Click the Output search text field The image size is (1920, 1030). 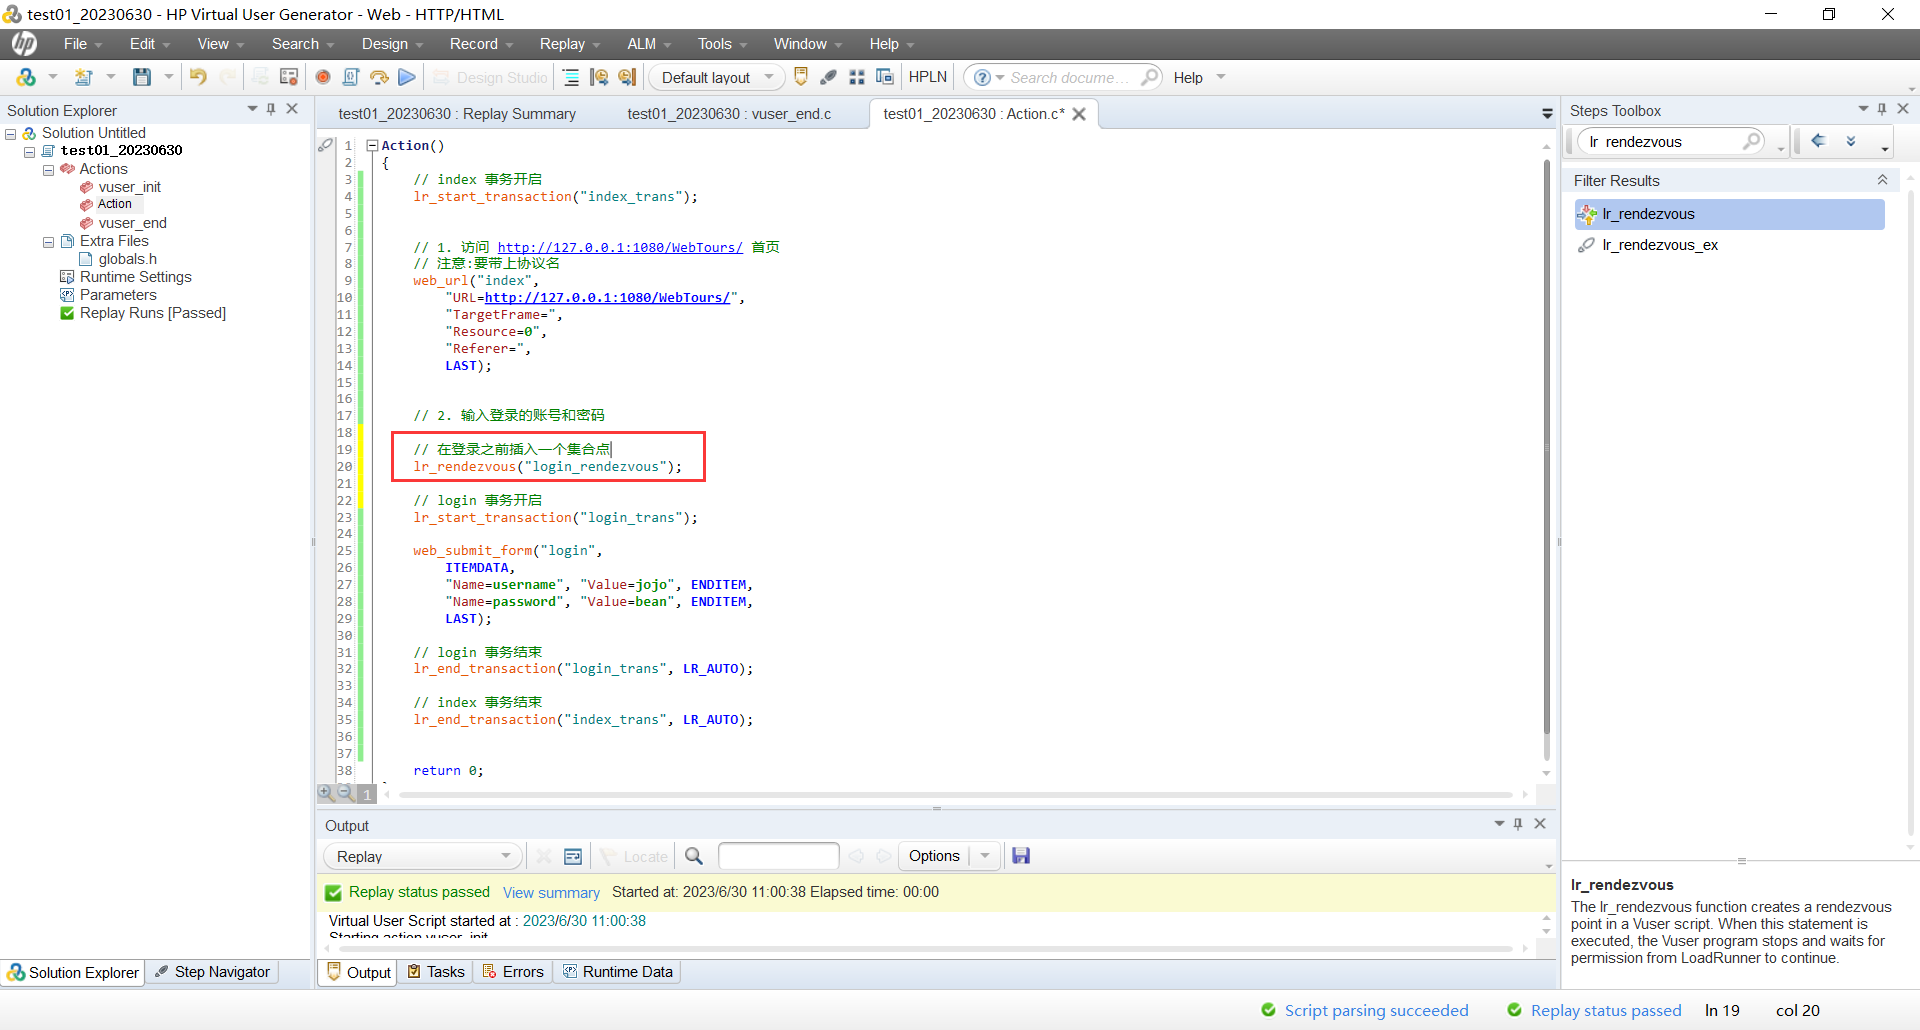coord(778,856)
